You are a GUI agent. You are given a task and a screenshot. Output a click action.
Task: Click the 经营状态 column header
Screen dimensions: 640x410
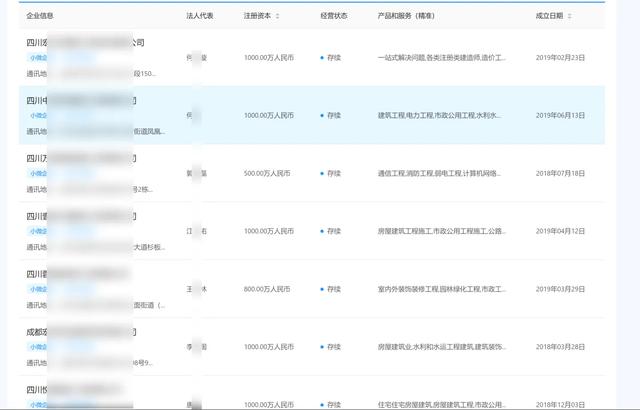(334, 16)
